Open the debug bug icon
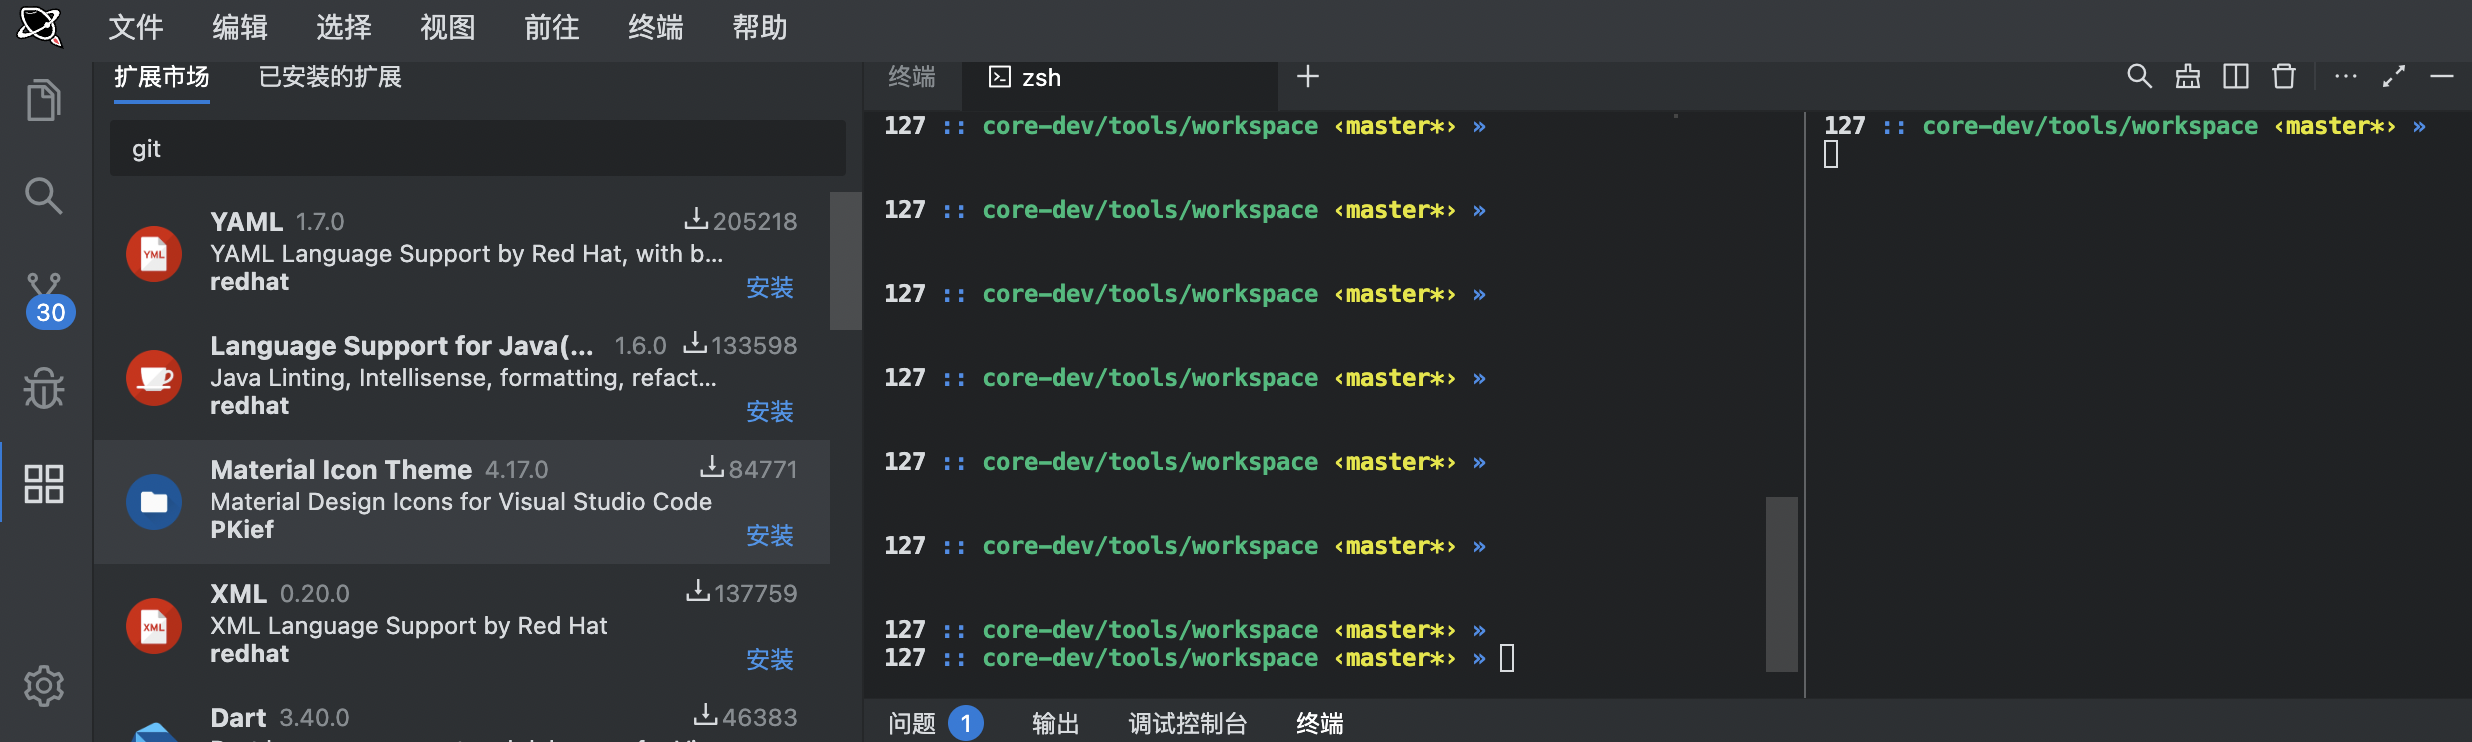Screen dimensions: 2472x742 coord(43,388)
